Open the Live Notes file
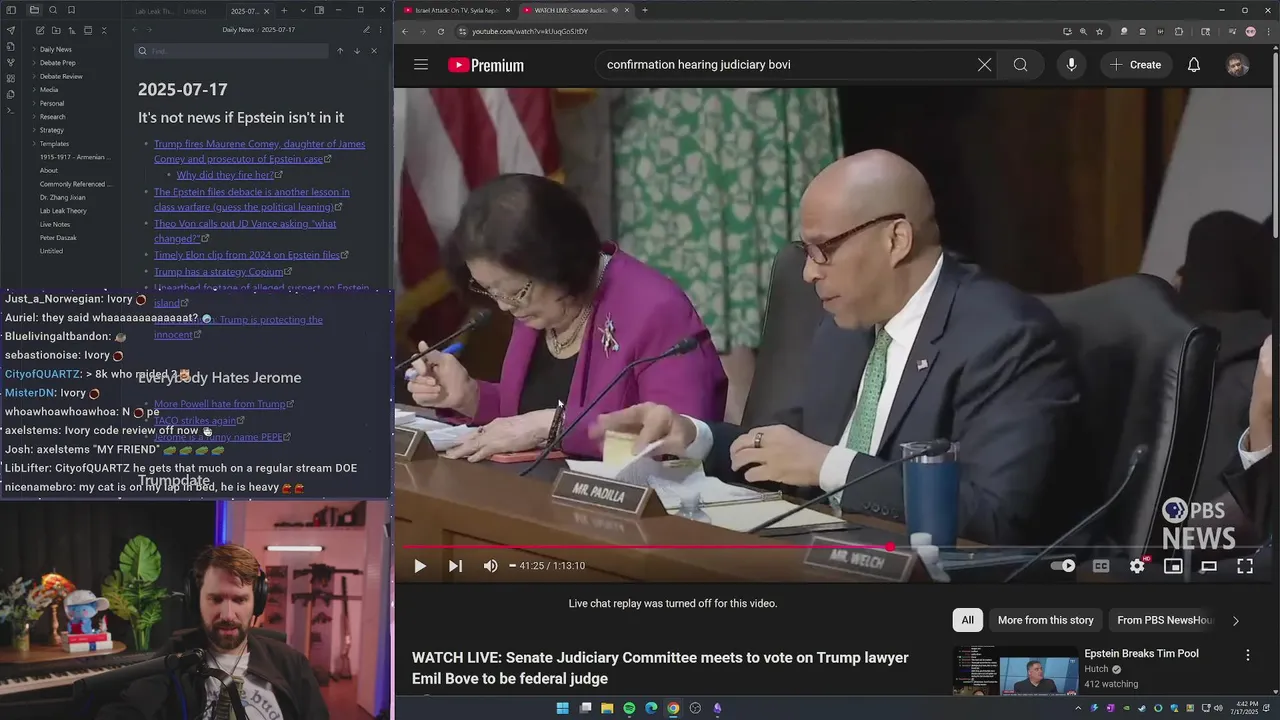The width and height of the screenshot is (1280, 720). point(55,224)
